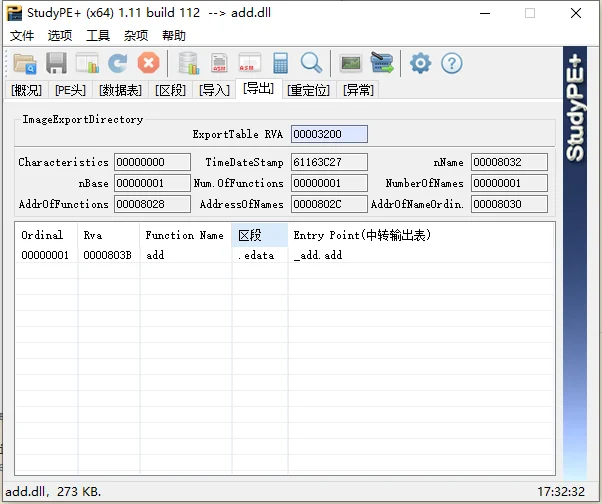The width and height of the screenshot is (602, 504).
Task: Click the TimeDateStamp value field
Action: tap(329, 162)
